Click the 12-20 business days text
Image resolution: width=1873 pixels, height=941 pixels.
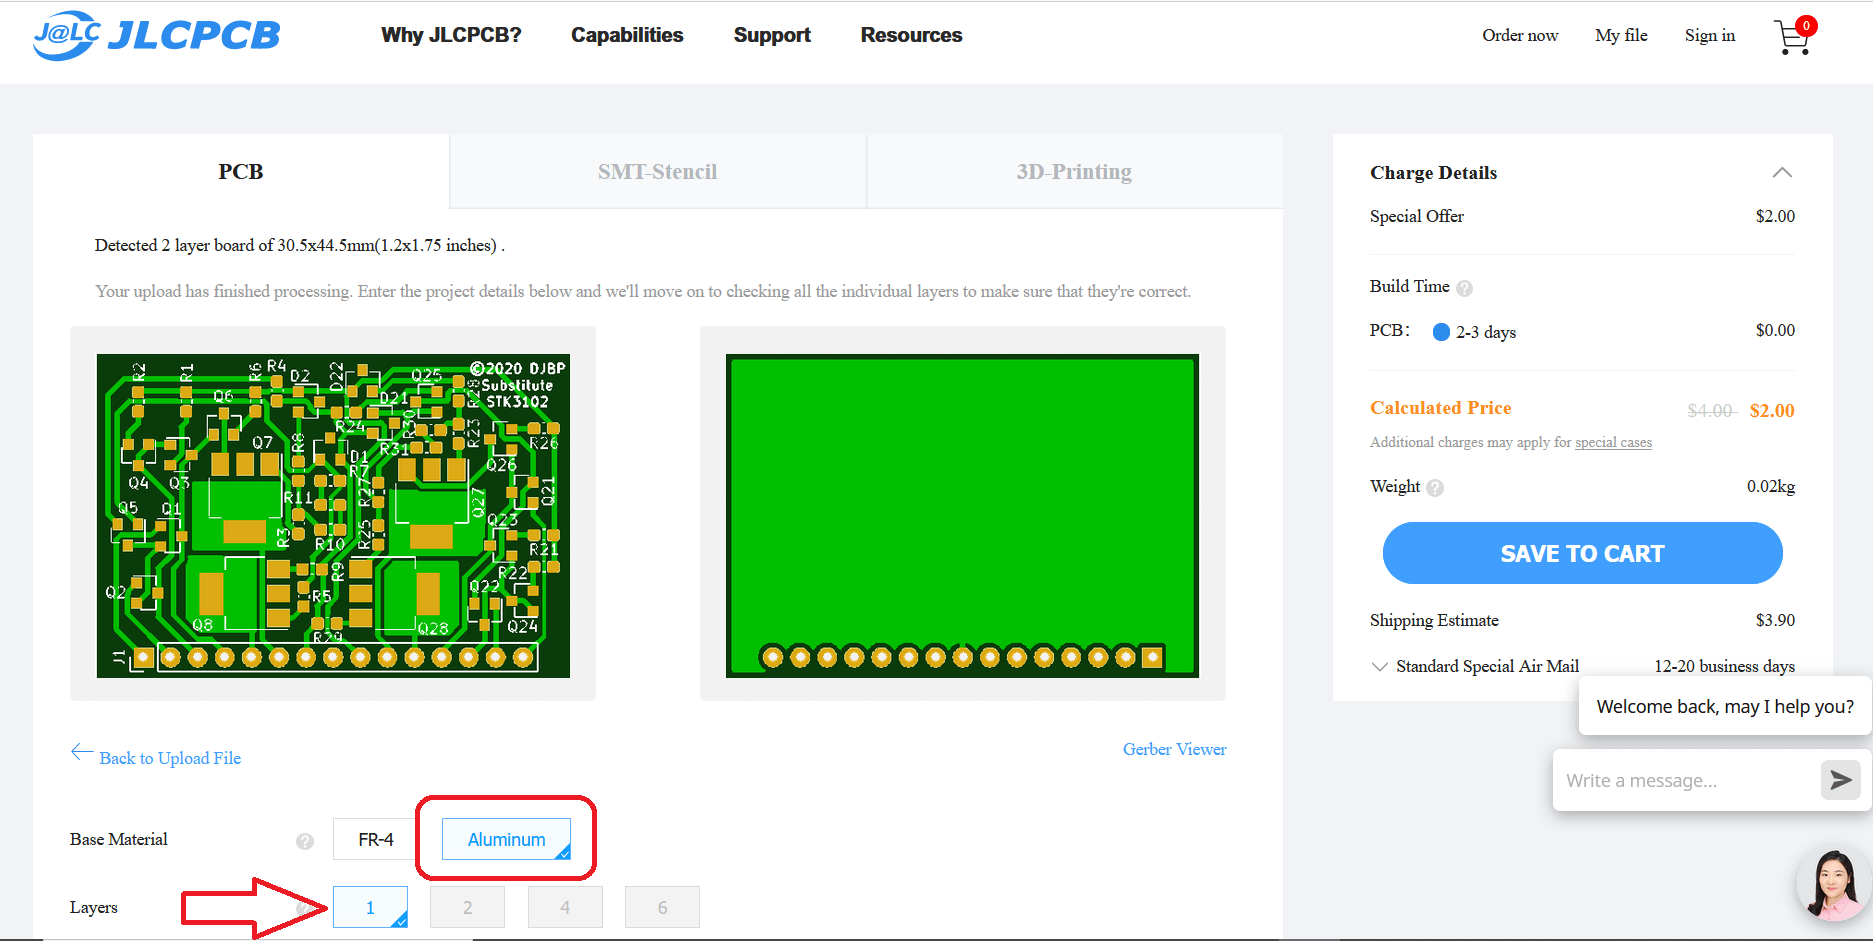pos(1724,666)
